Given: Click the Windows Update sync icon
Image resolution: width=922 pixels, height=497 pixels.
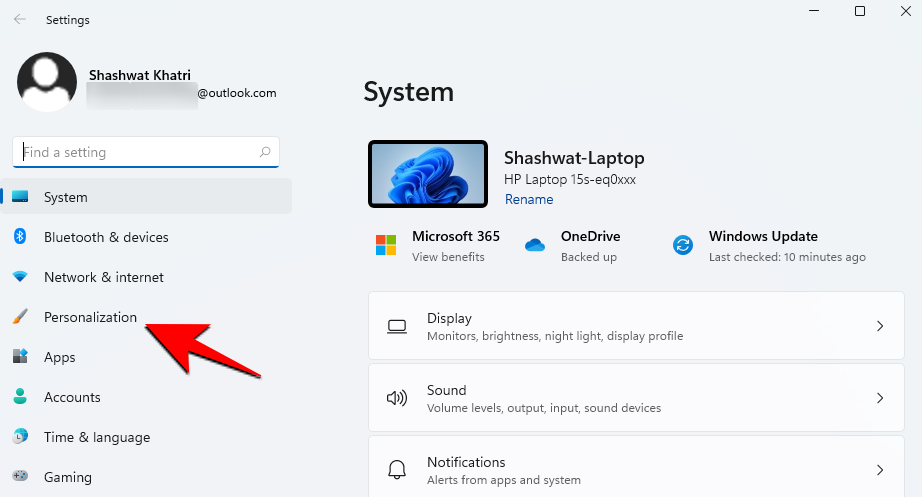Looking at the screenshot, I should tap(683, 245).
